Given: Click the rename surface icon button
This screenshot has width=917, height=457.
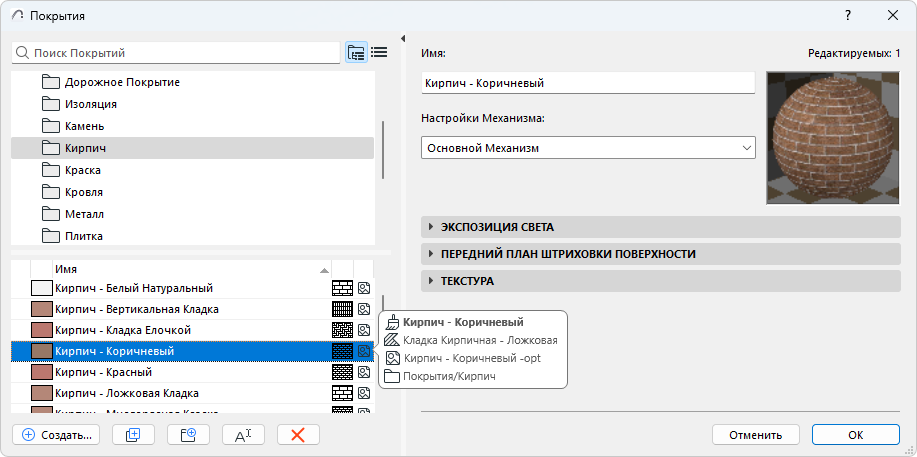Looking at the screenshot, I should click(243, 435).
